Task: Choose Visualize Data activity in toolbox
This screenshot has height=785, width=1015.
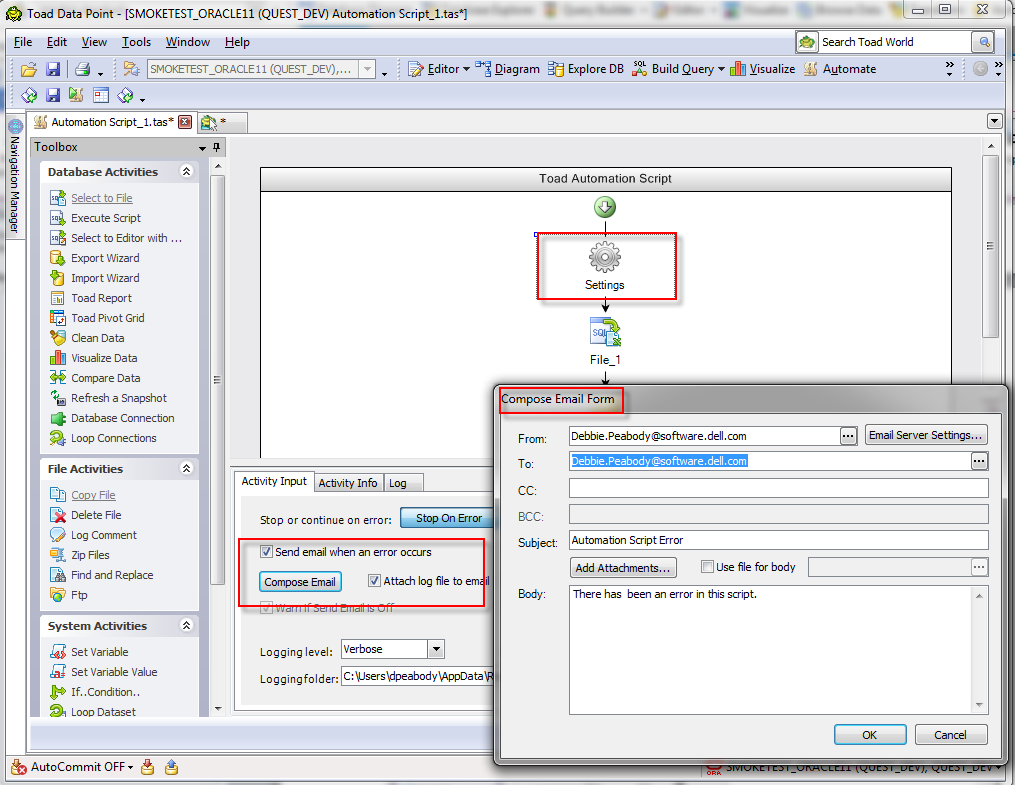Action: 93,359
